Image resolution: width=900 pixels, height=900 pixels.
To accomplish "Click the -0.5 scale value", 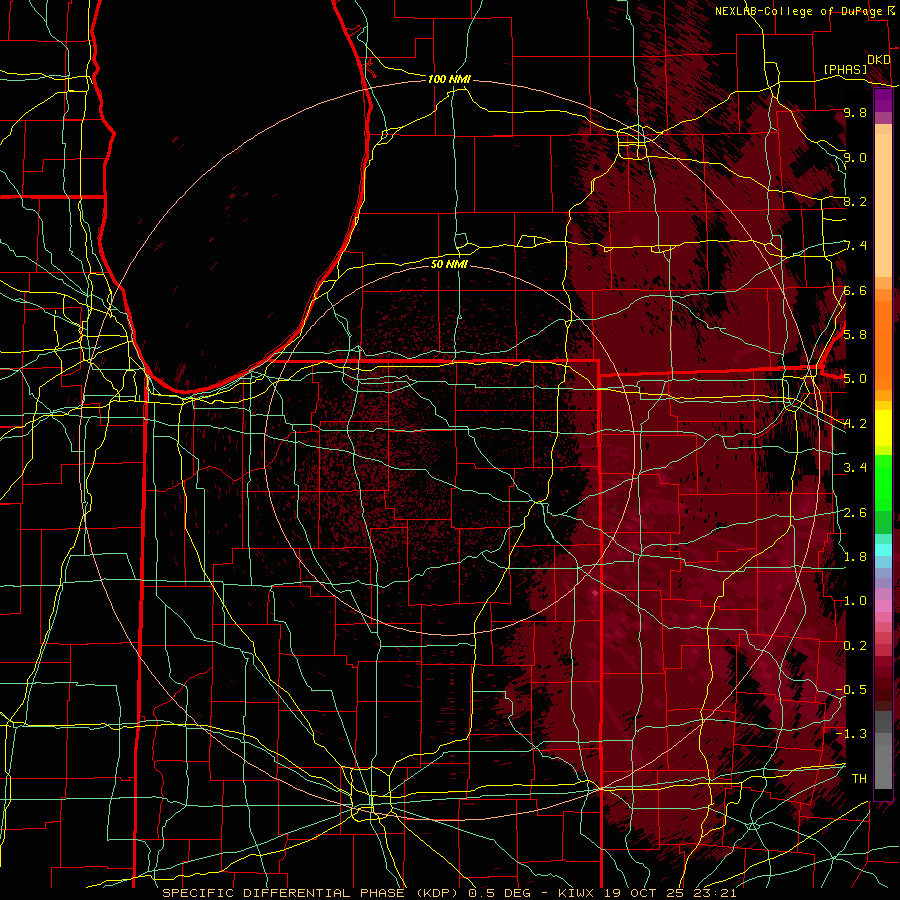I will pyautogui.click(x=852, y=690).
